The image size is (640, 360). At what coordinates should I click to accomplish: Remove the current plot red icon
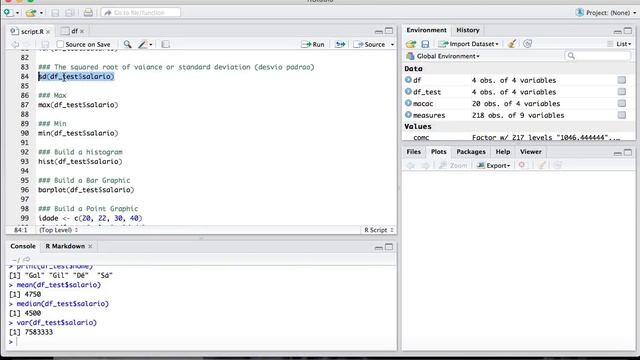pyautogui.click(x=522, y=165)
